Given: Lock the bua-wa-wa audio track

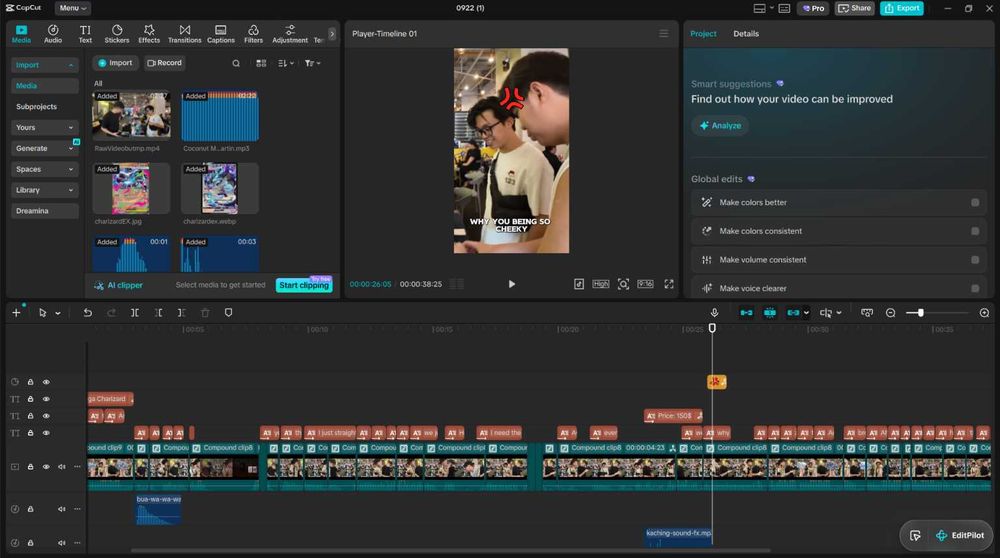Looking at the screenshot, I should (x=30, y=509).
